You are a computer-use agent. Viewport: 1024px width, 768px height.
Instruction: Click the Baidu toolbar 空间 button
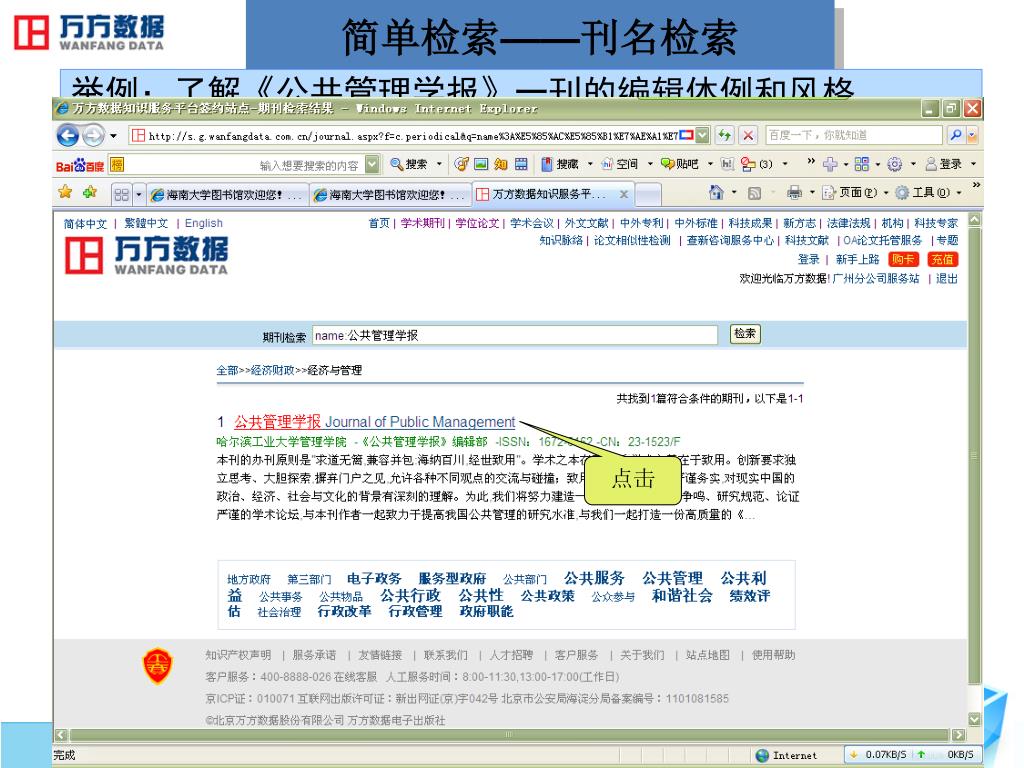click(620, 165)
